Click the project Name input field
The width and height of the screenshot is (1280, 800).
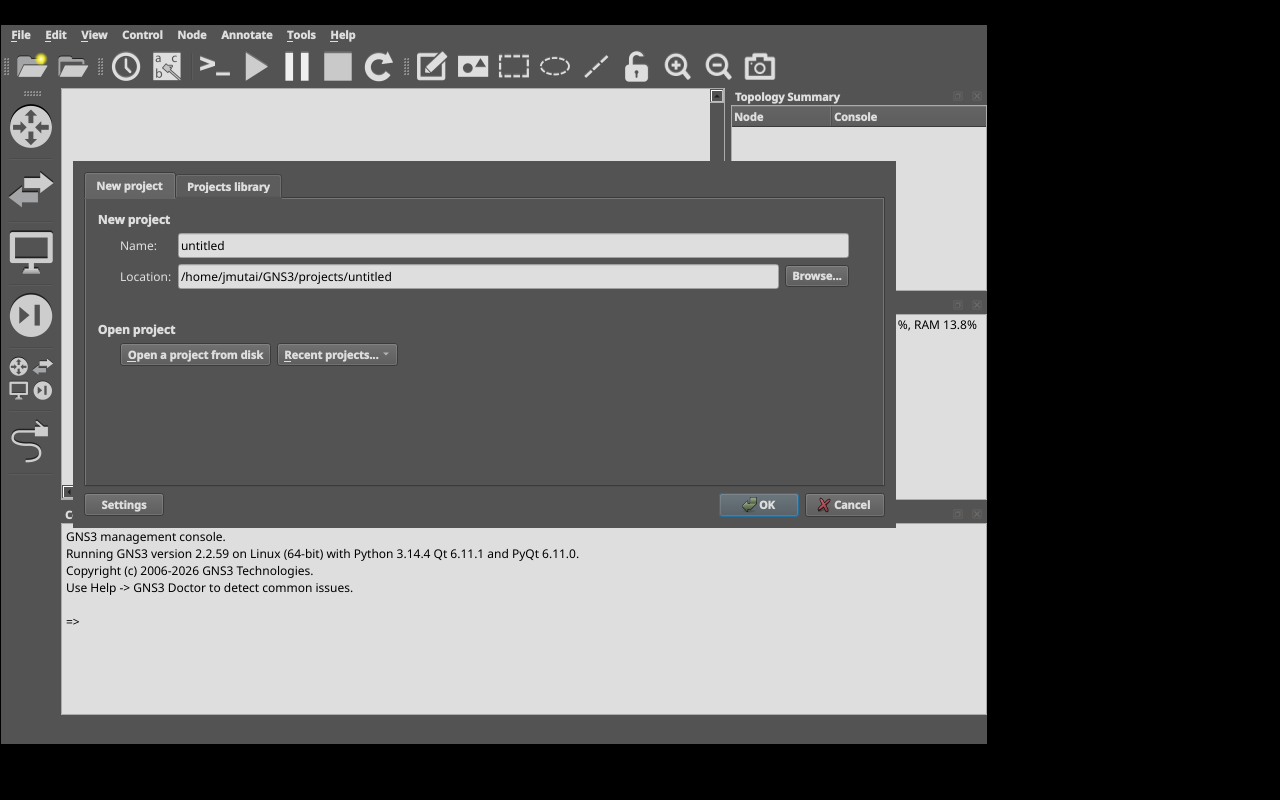513,246
